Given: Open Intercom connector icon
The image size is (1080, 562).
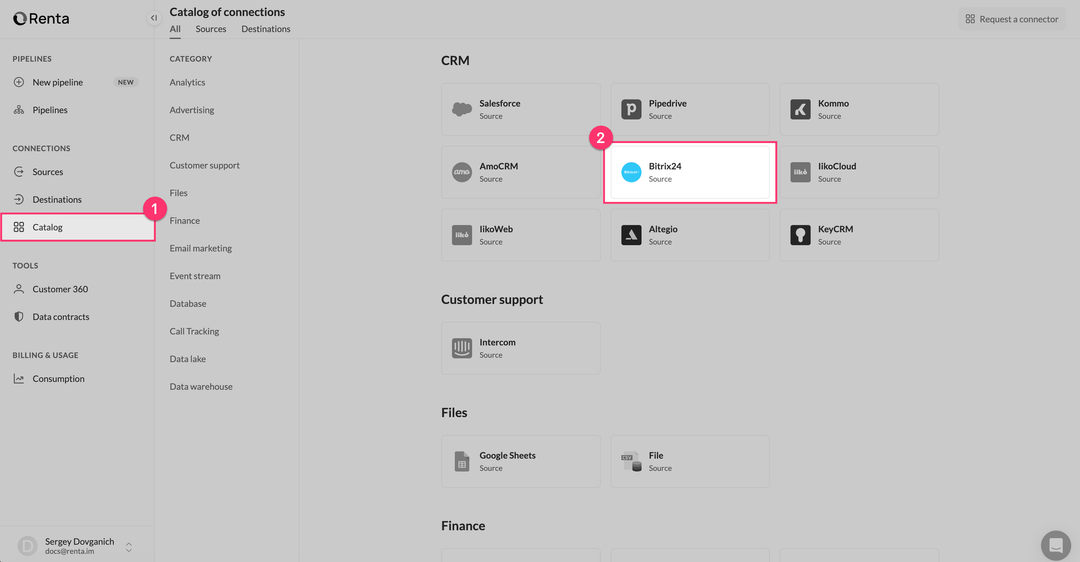Looking at the screenshot, I should [x=461, y=348].
